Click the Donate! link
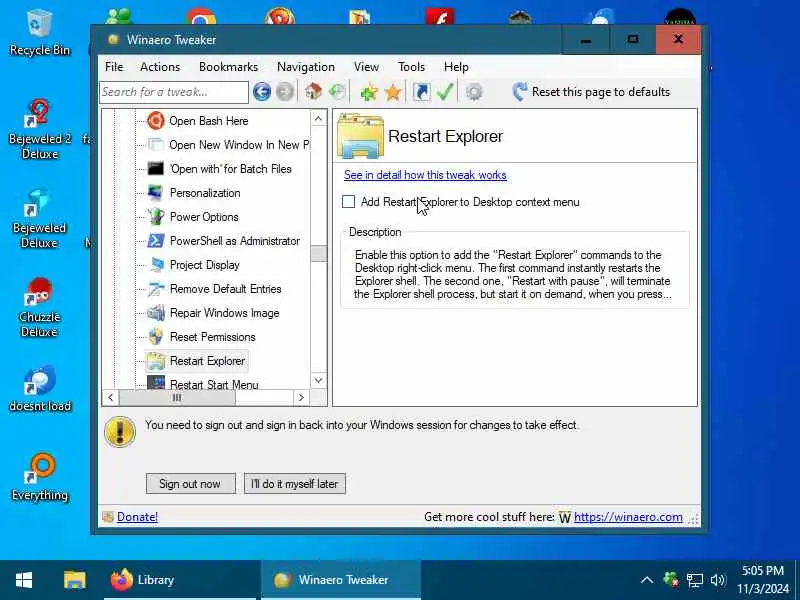 pos(137,517)
